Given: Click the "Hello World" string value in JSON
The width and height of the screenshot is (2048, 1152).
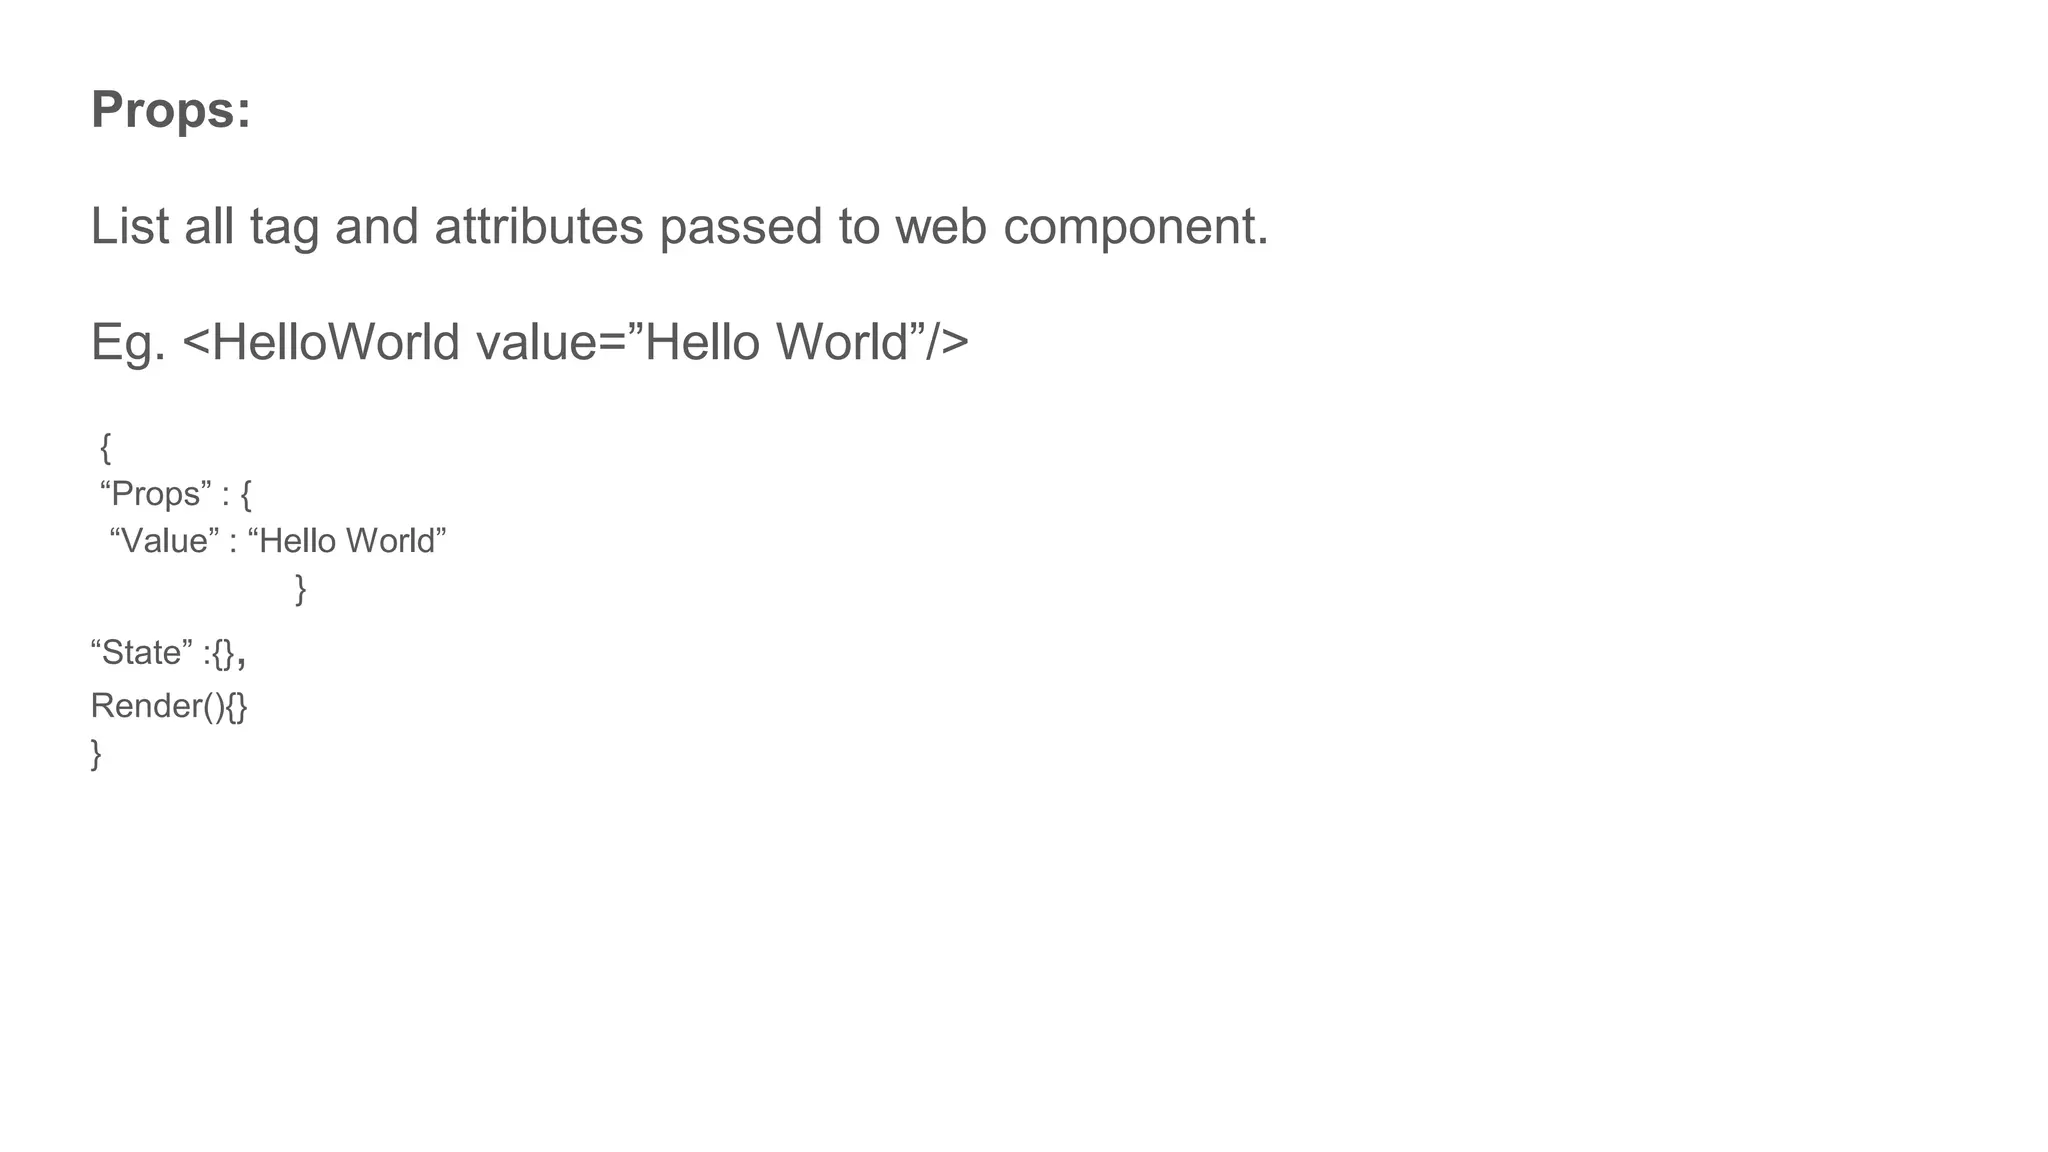Looking at the screenshot, I should [347, 541].
